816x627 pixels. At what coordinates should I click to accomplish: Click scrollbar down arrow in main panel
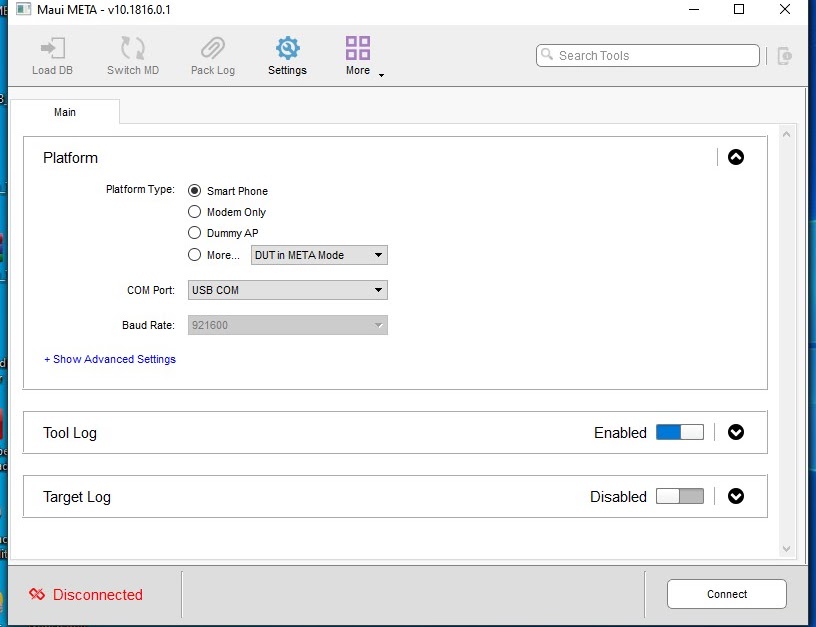(786, 549)
